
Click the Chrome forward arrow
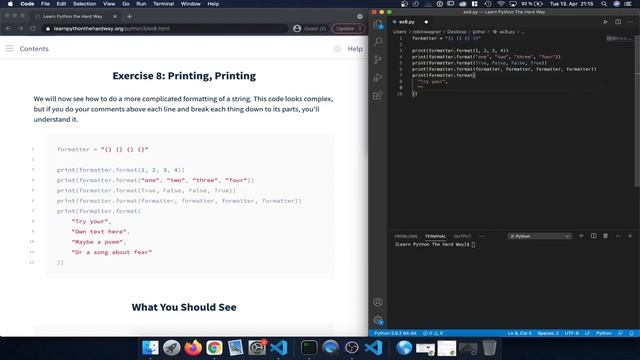(x=20, y=29)
